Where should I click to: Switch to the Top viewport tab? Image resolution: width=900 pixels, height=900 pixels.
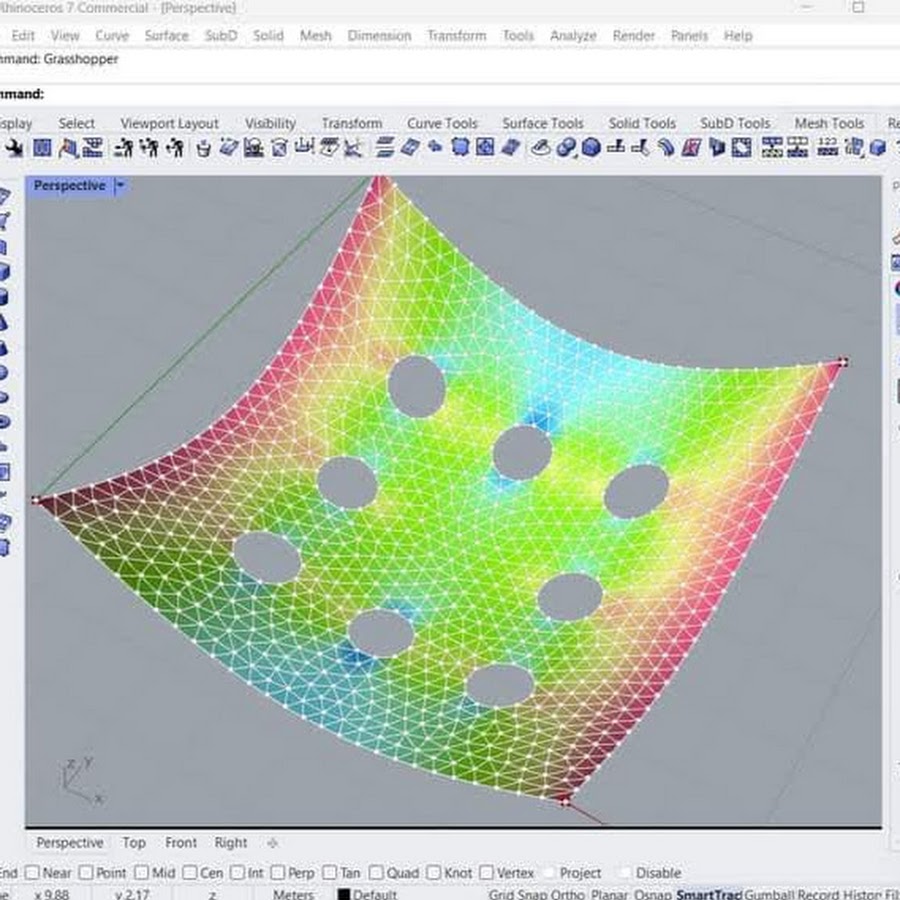click(x=134, y=843)
